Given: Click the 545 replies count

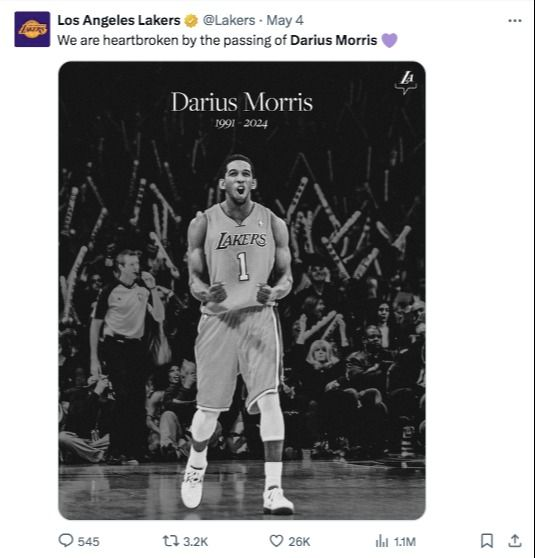Looking at the screenshot, I should tap(89, 542).
